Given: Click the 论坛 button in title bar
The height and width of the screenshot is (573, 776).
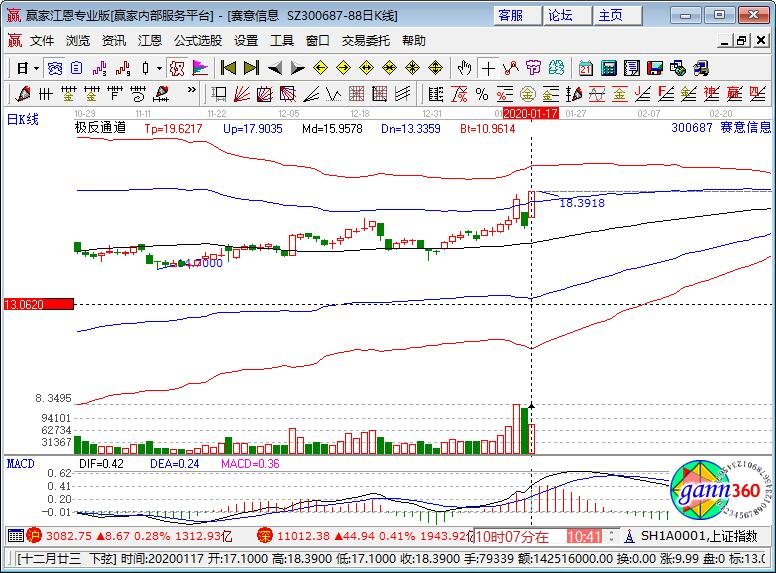Looking at the screenshot, I should (567, 15).
